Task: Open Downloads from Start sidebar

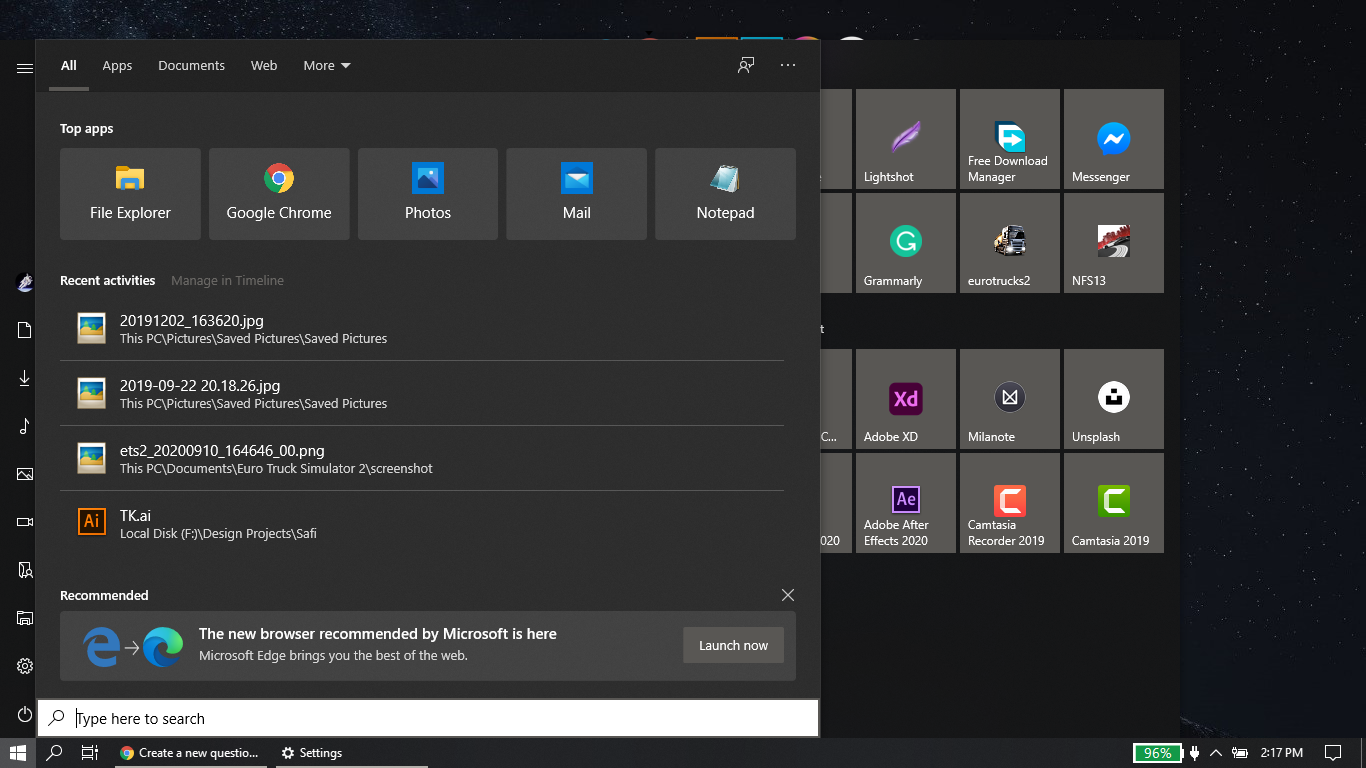Action: 25,378
